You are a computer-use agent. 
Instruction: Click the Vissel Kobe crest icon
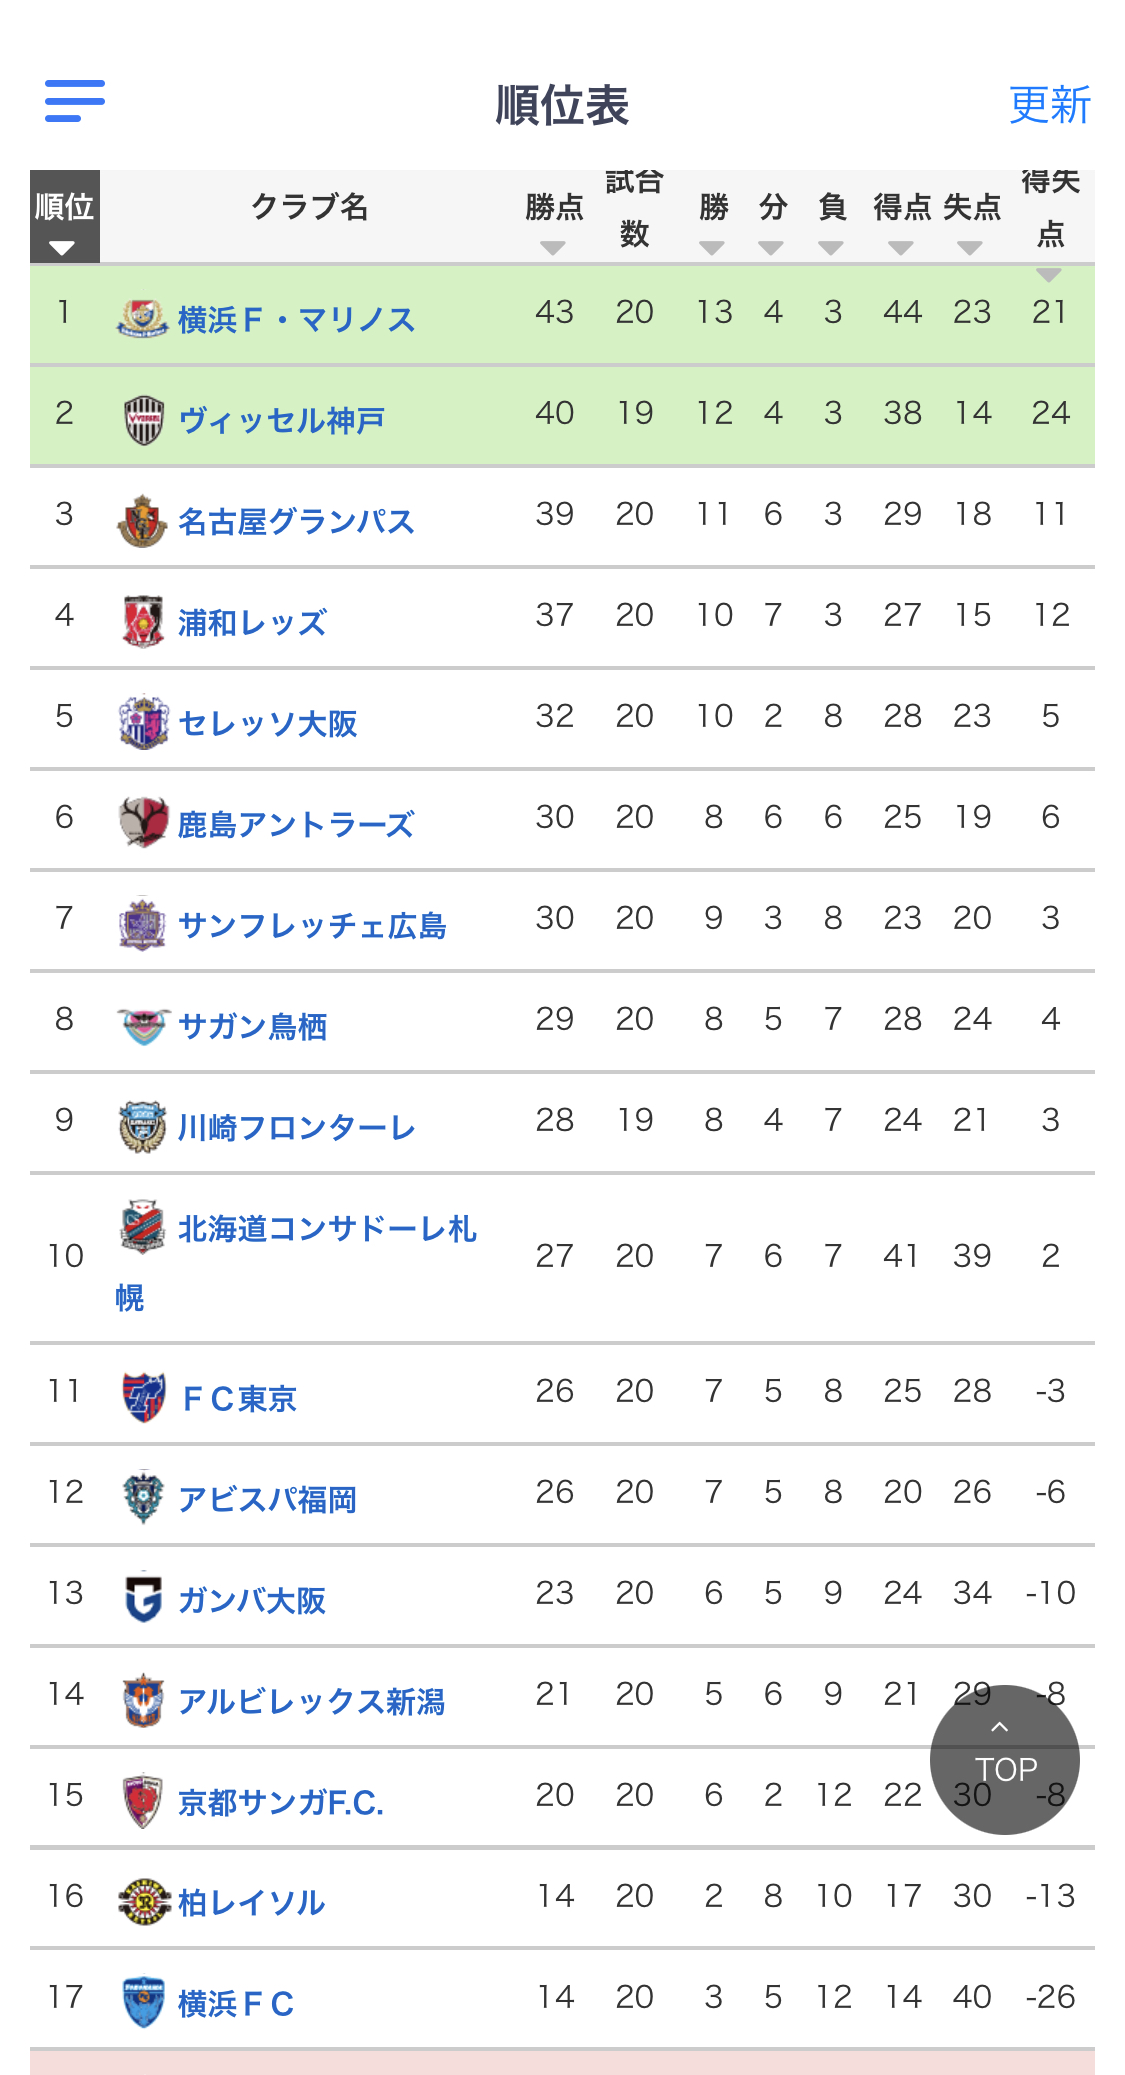[x=143, y=420]
